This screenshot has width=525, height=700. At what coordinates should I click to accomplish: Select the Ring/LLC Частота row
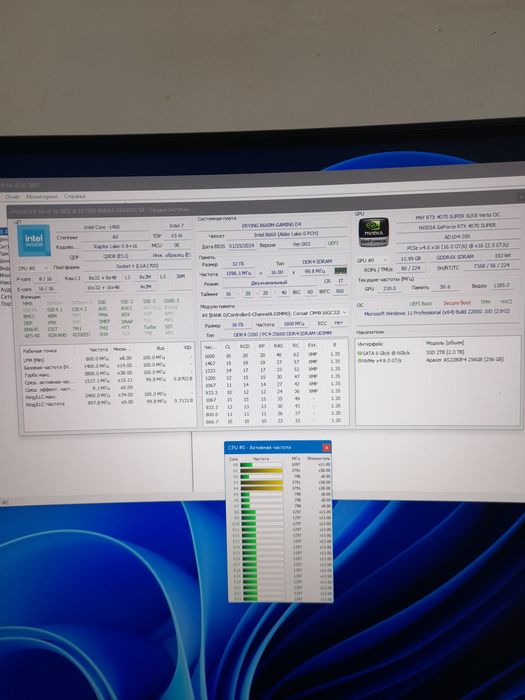[108, 403]
